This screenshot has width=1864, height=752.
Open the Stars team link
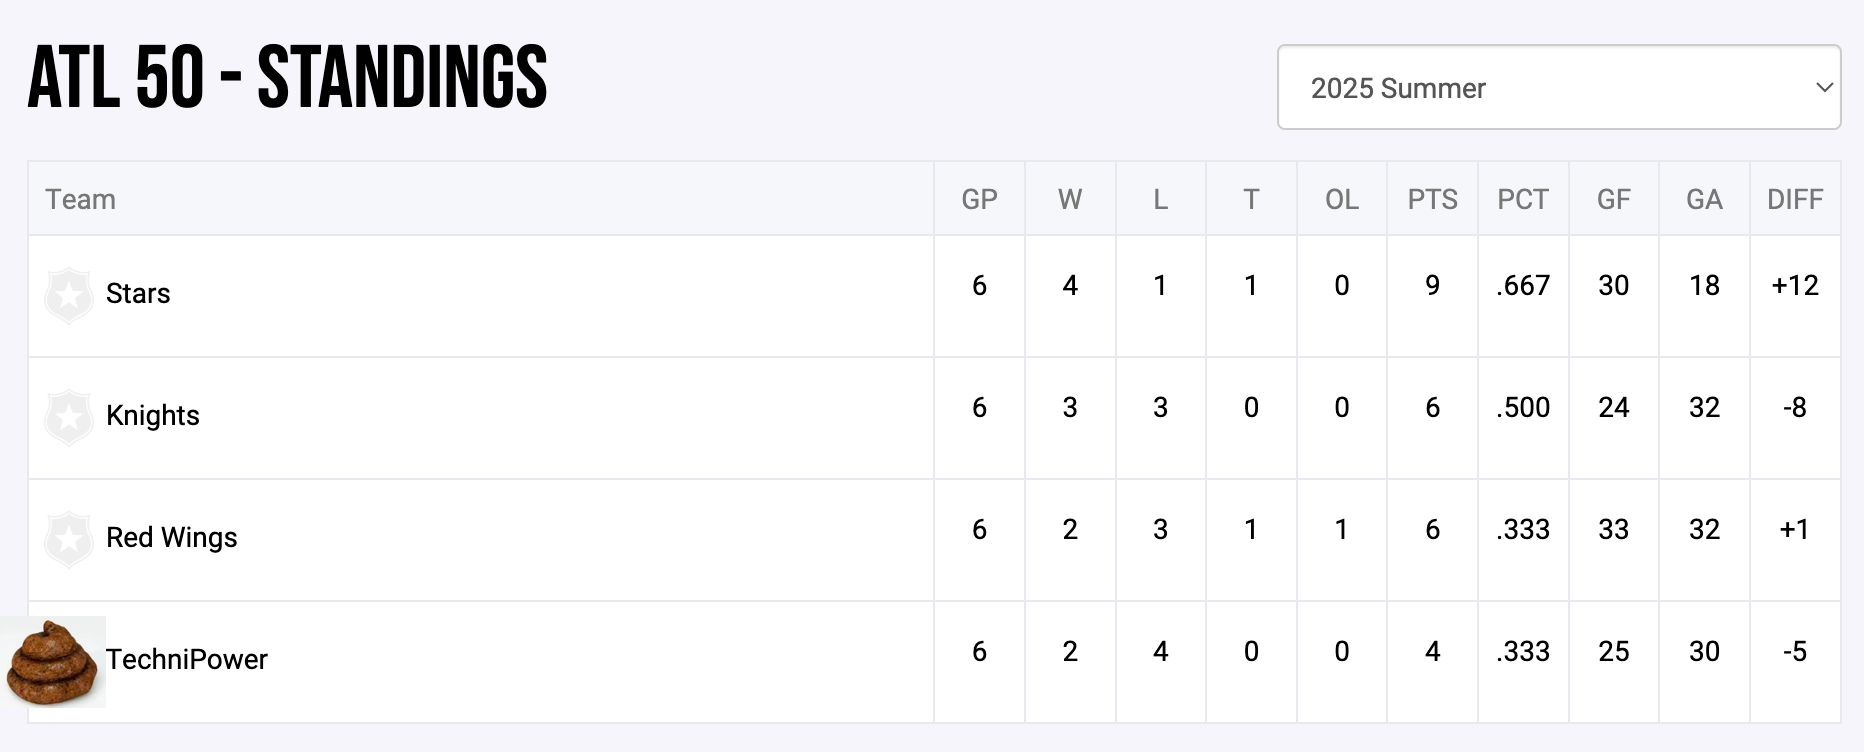click(x=138, y=294)
